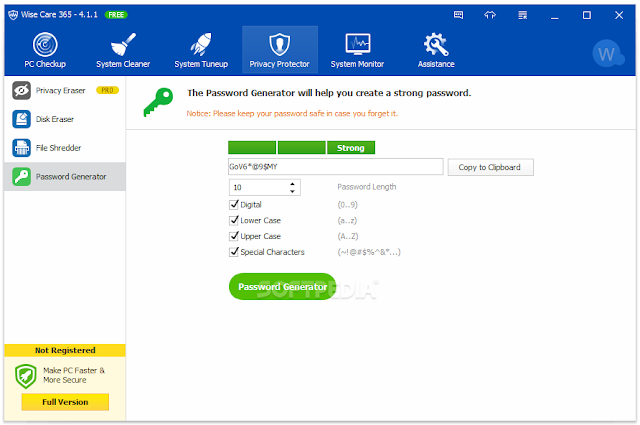The height and width of the screenshot is (425, 640).
Task: Click the Disk Eraser icon
Action: [21, 119]
